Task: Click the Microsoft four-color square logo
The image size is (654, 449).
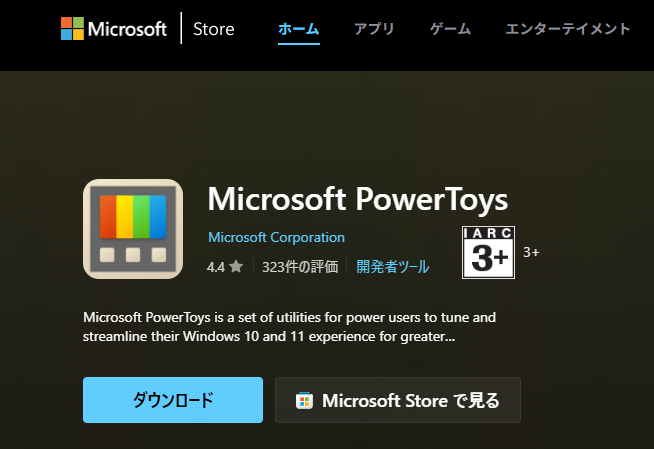Action: pyautogui.click(x=72, y=28)
